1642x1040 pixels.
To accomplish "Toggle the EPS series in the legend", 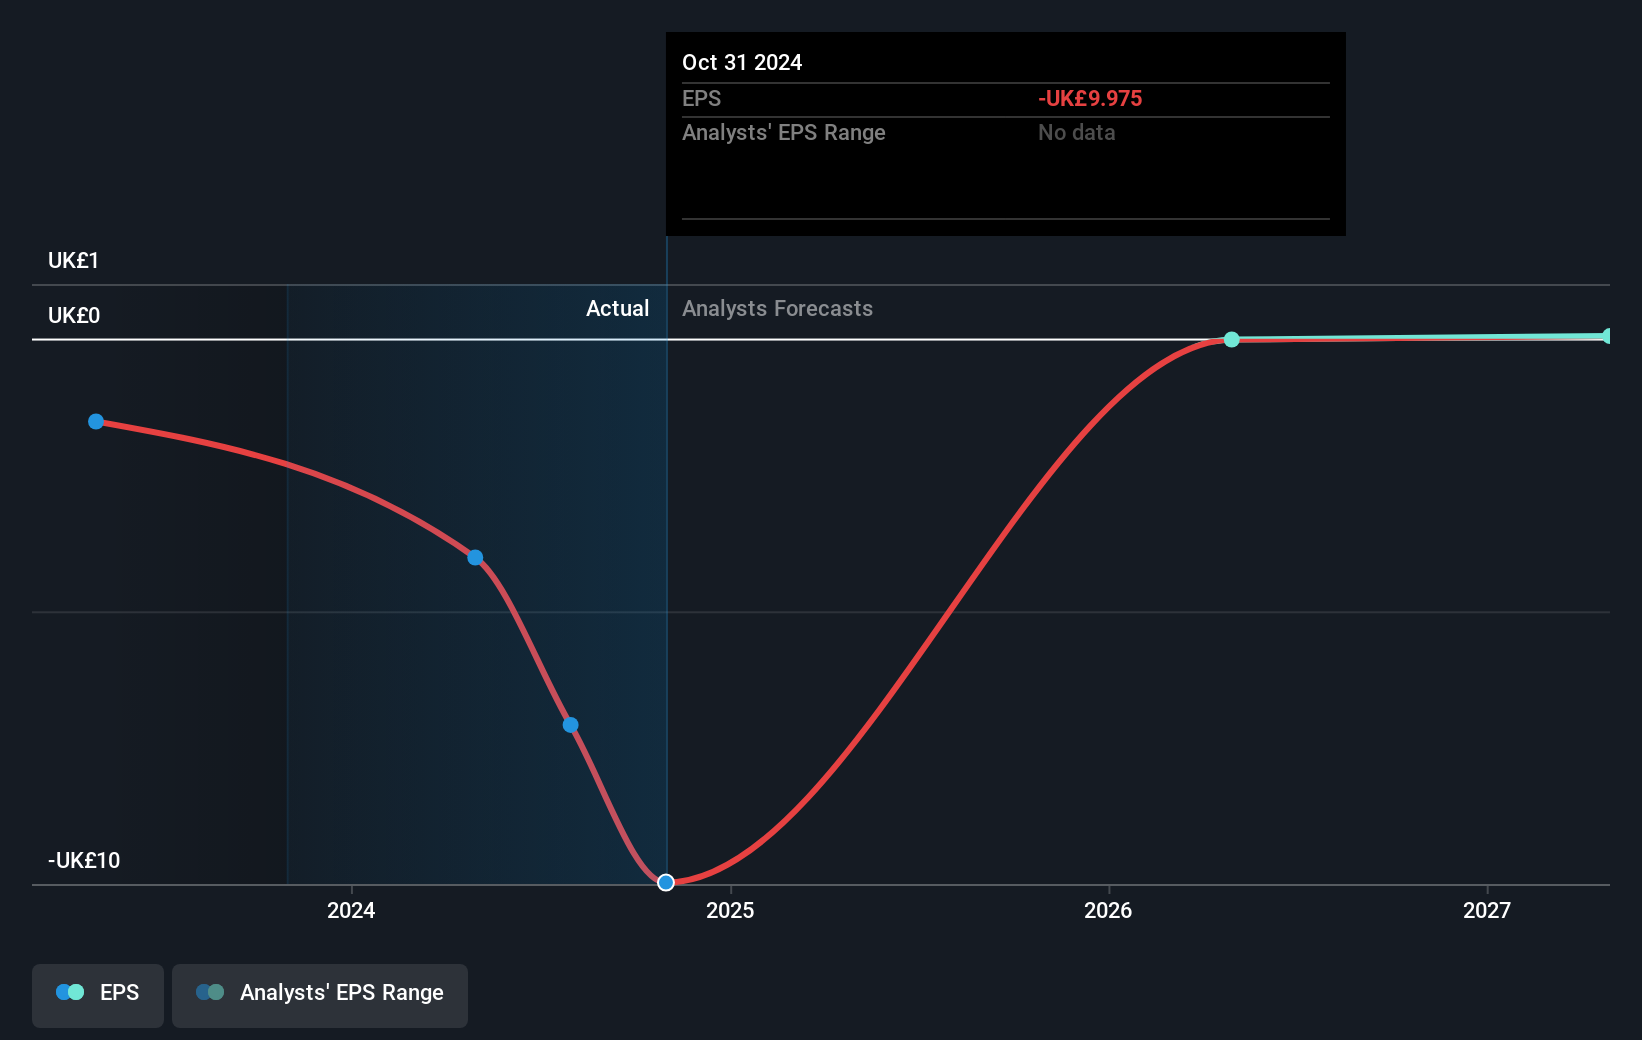I will point(97,994).
